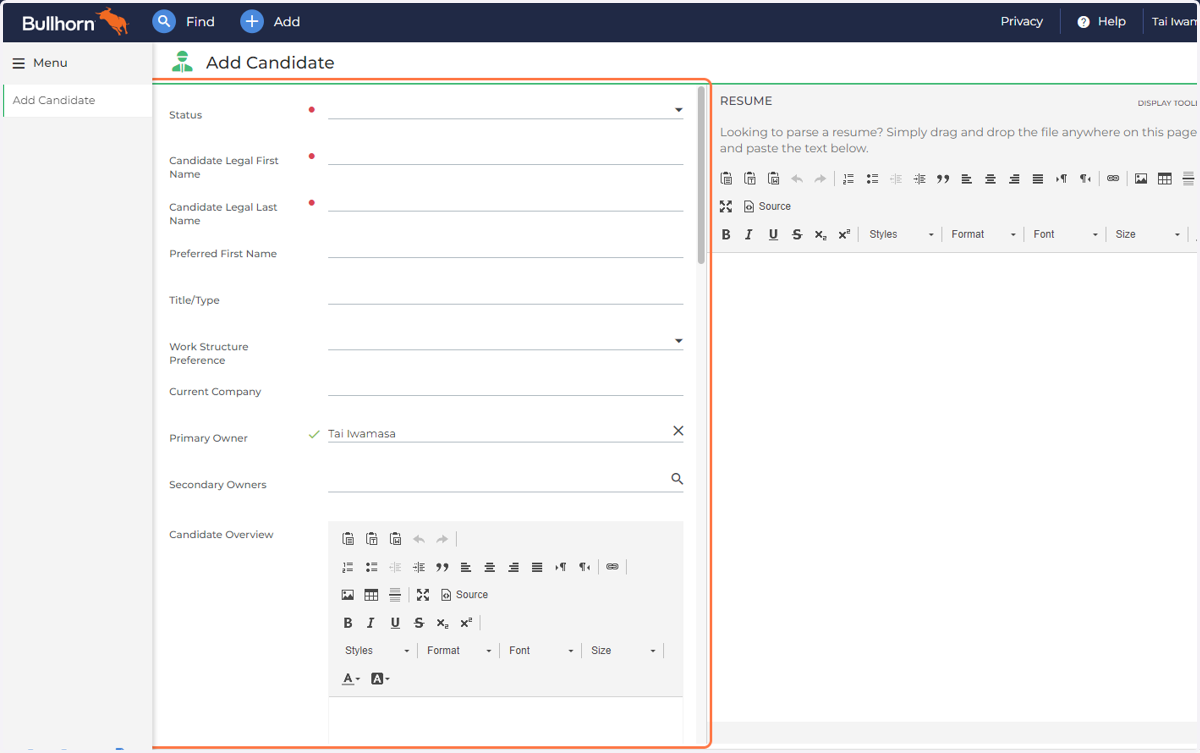Toggle italic in Resume editor
The image size is (1200, 753).
(749, 235)
